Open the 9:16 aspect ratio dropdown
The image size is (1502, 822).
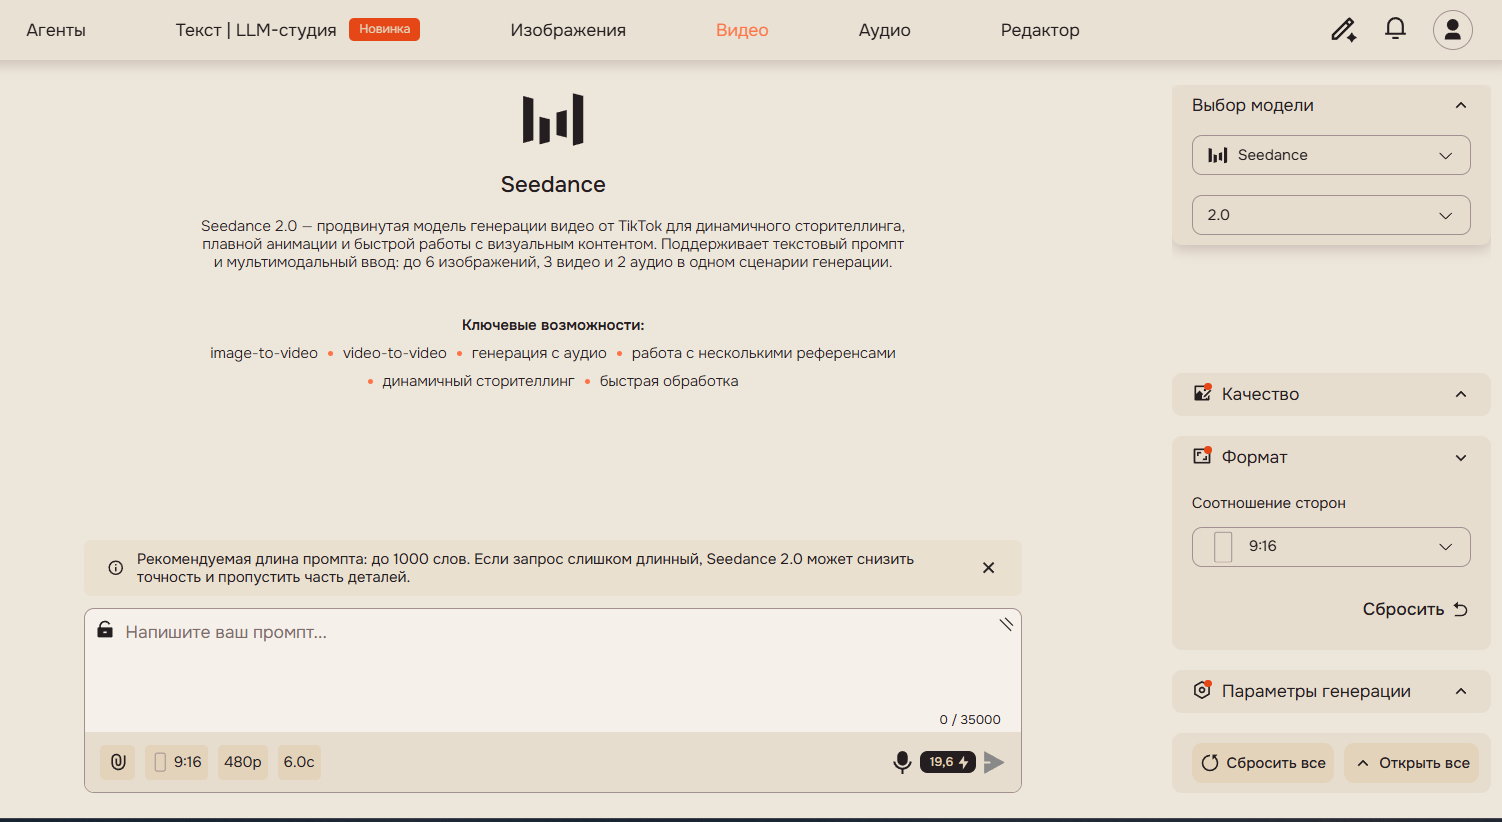[x=1331, y=547]
